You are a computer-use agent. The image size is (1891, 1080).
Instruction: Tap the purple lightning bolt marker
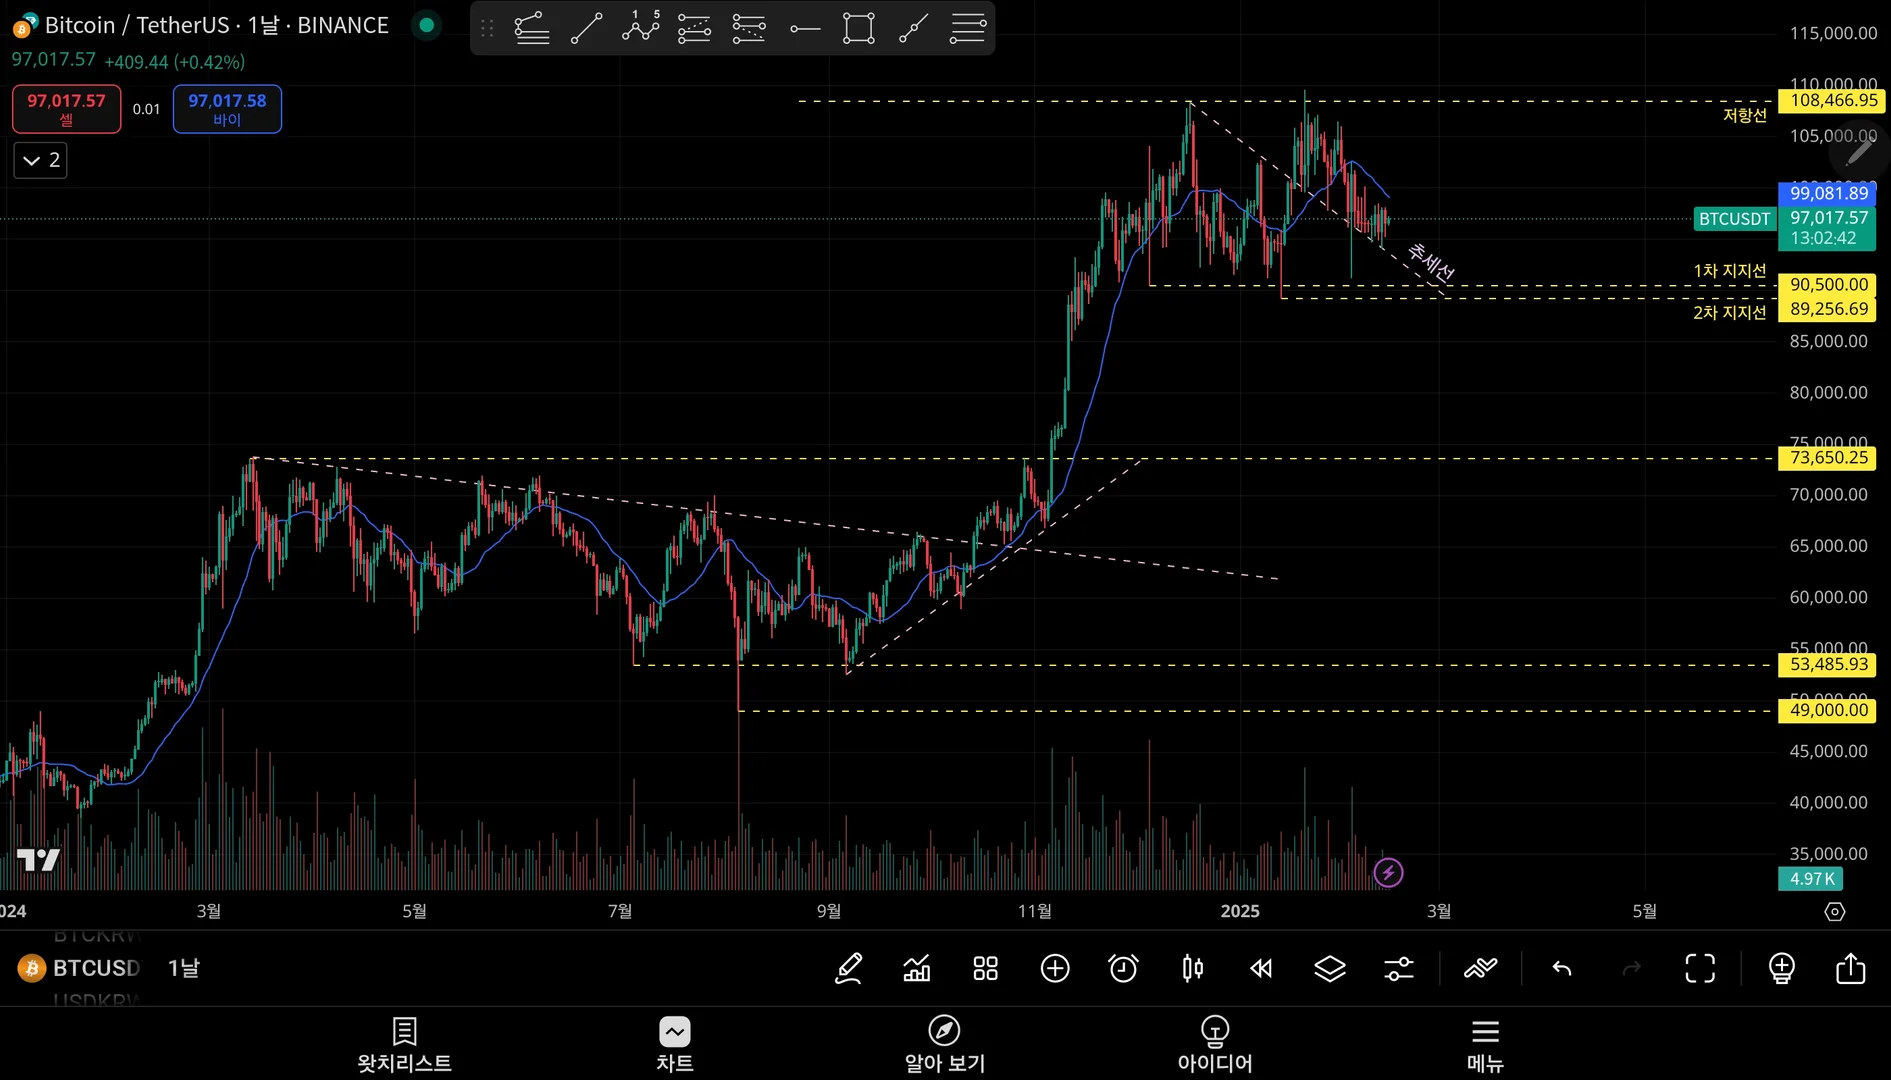pos(1388,873)
